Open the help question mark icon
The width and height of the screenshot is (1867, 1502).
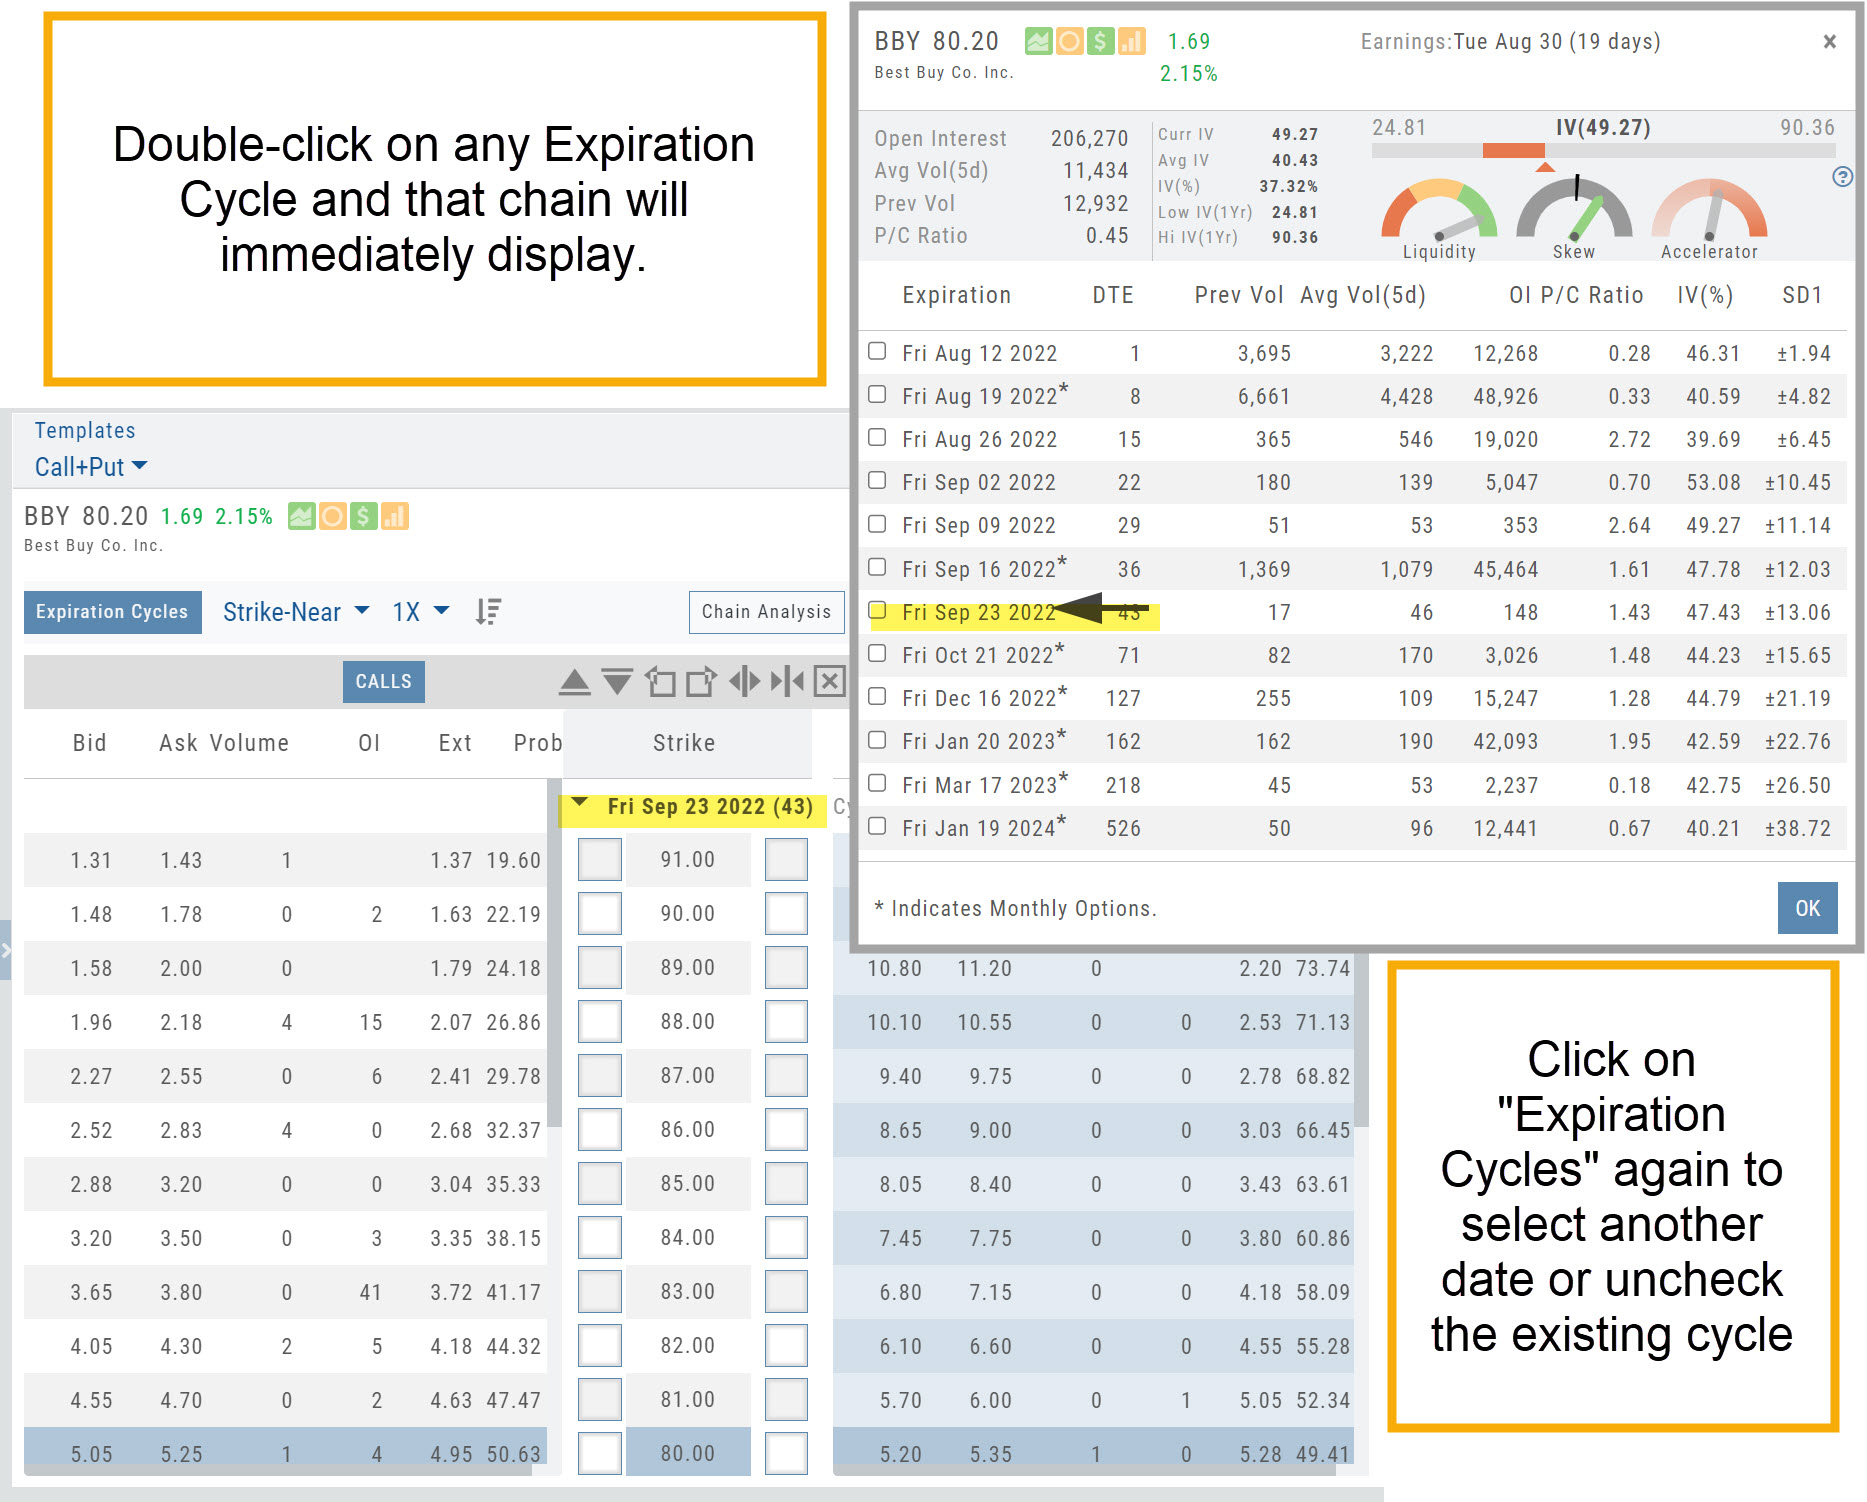pyautogui.click(x=1842, y=177)
